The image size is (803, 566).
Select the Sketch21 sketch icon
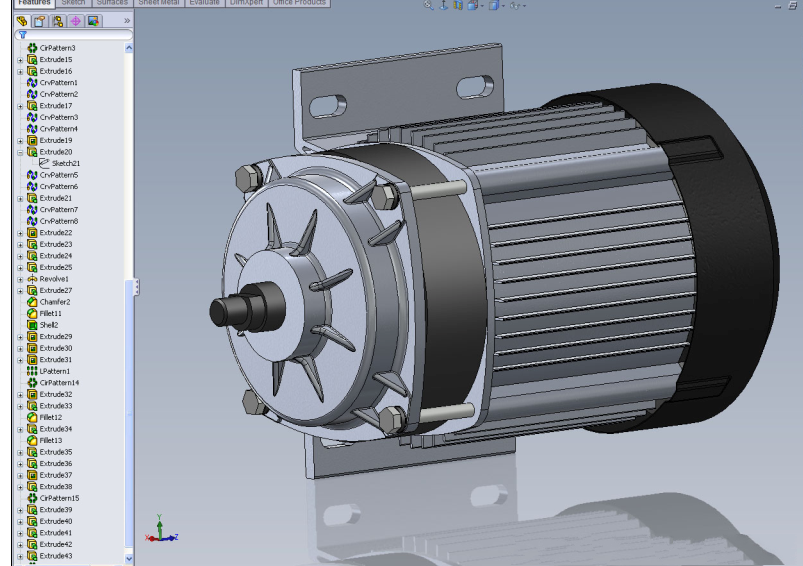[44, 163]
